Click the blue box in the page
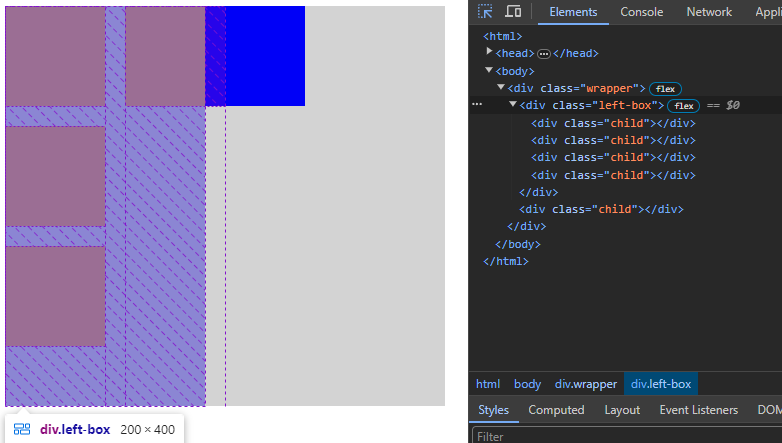Viewport: 782px width, 443px height. [x=265, y=56]
